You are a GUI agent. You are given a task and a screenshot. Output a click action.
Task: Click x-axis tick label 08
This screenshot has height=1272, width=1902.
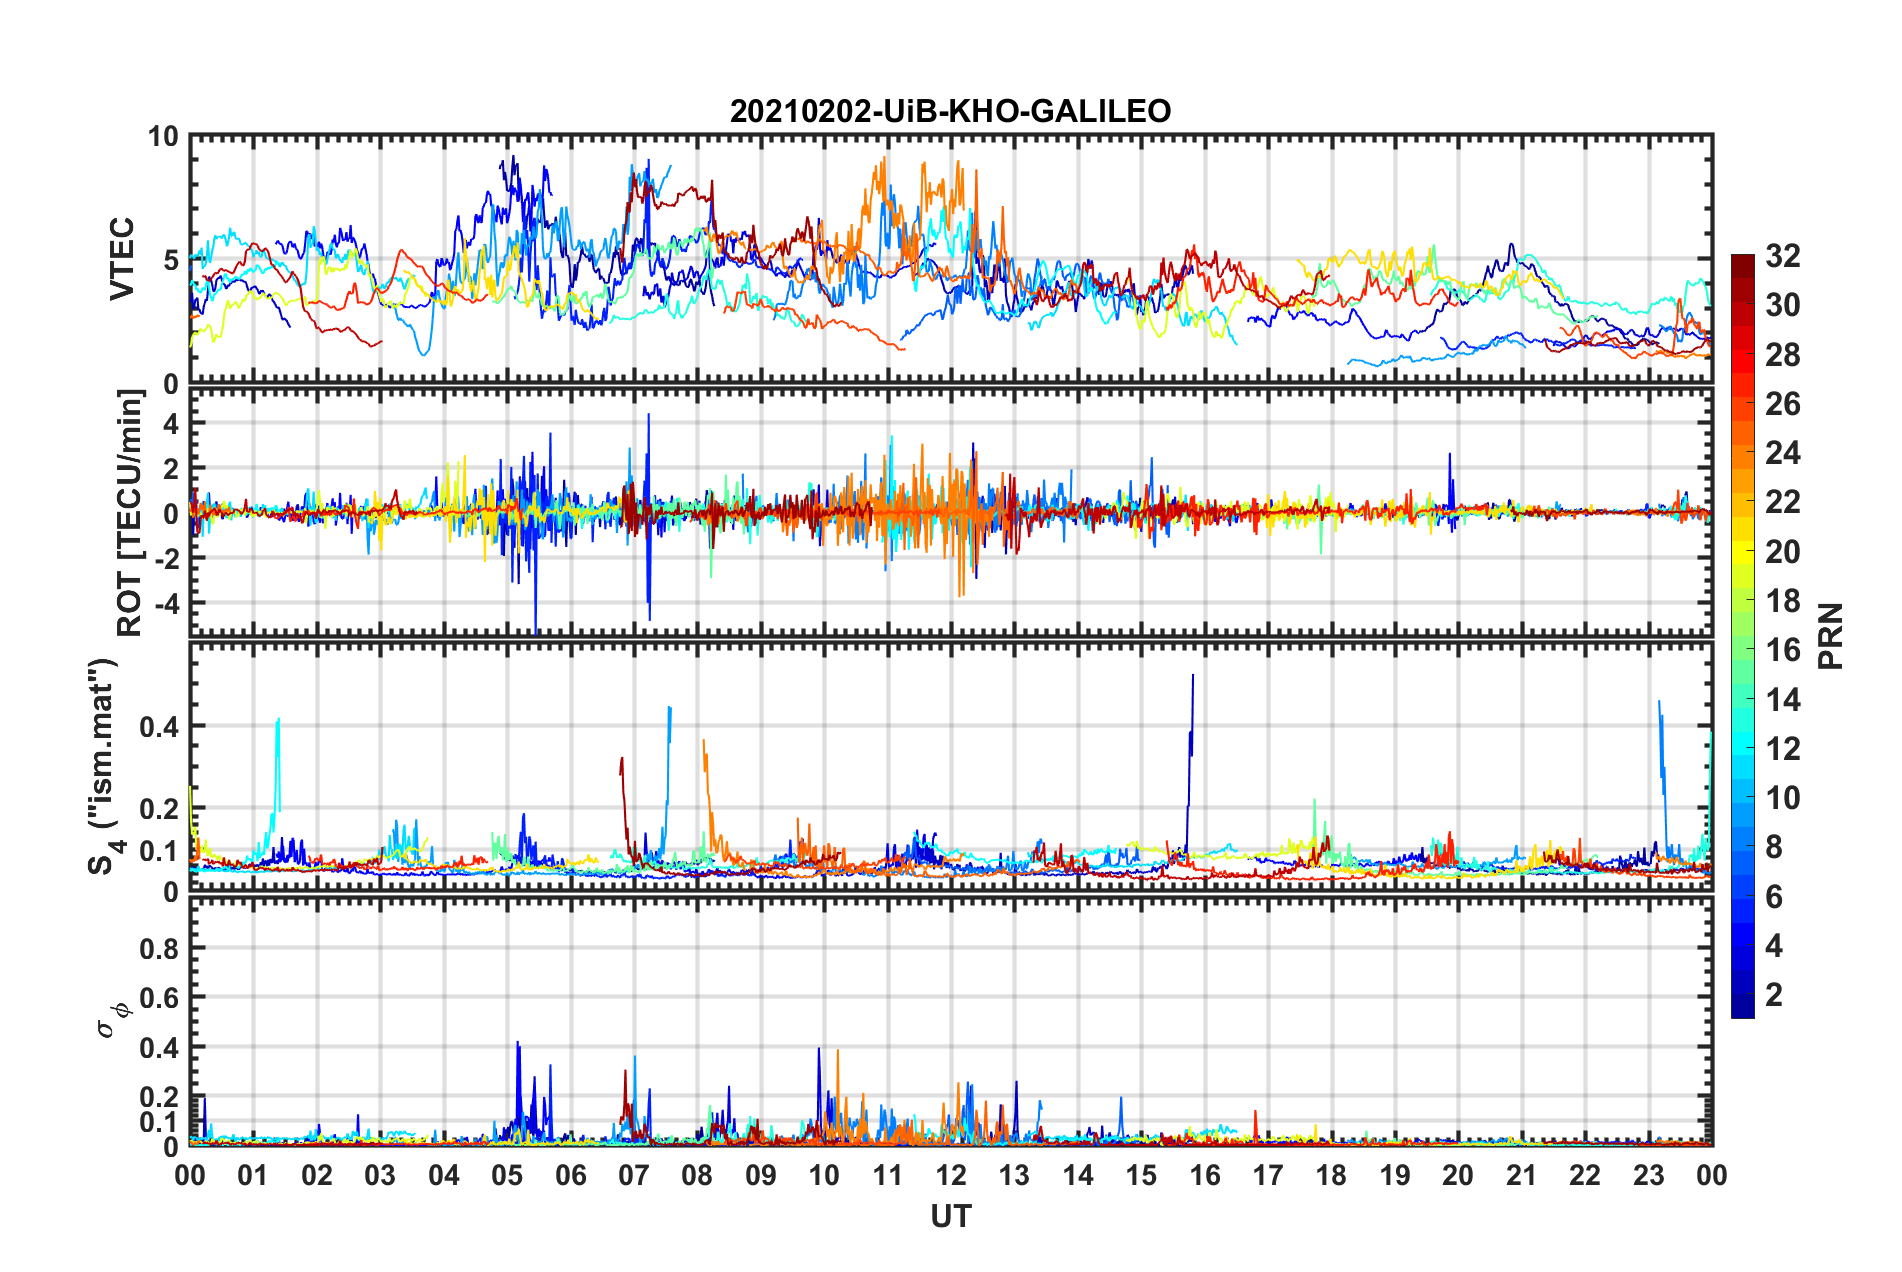click(697, 1175)
